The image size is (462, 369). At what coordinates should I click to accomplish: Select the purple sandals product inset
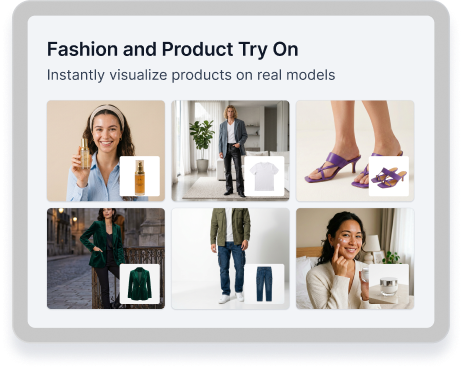[x=389, y=176]
